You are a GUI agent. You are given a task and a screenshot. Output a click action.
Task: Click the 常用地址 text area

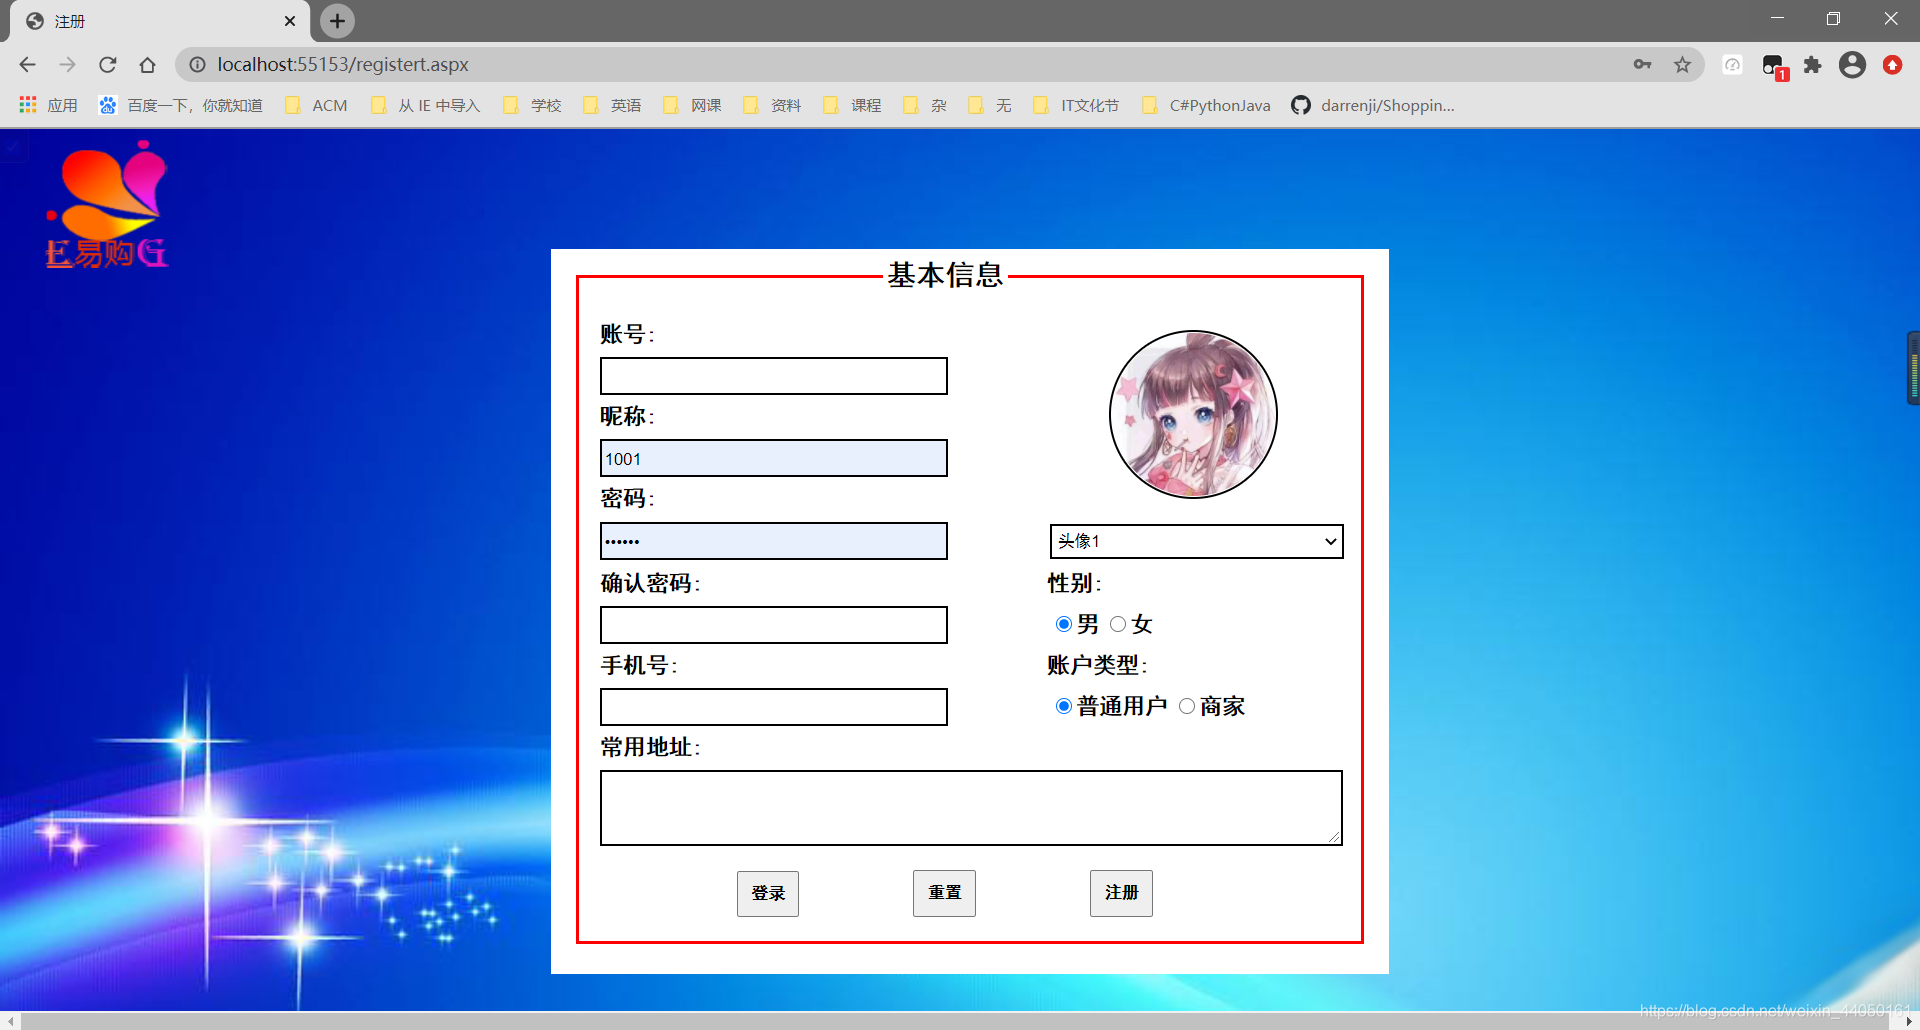971,808
